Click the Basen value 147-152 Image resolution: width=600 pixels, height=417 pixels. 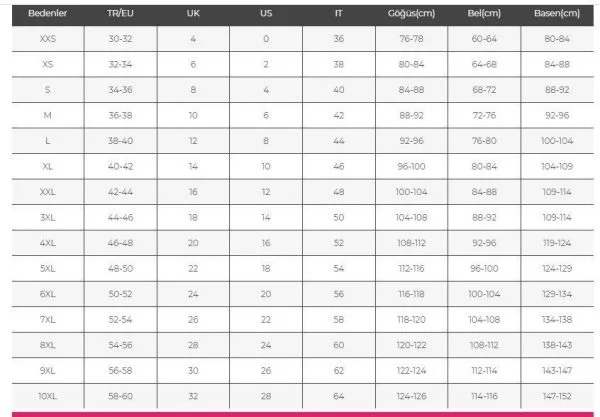click(558, 398)
